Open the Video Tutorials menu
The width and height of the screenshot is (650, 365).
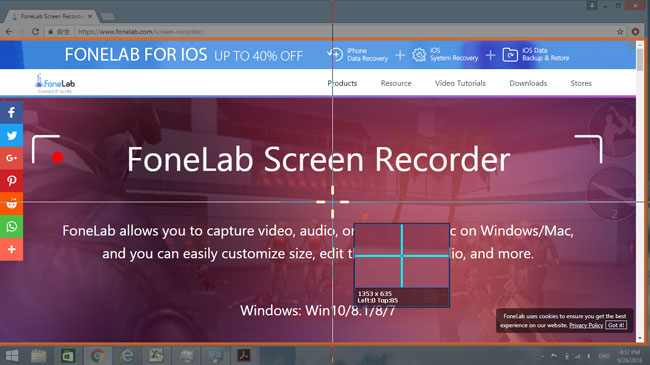point(460,83)
